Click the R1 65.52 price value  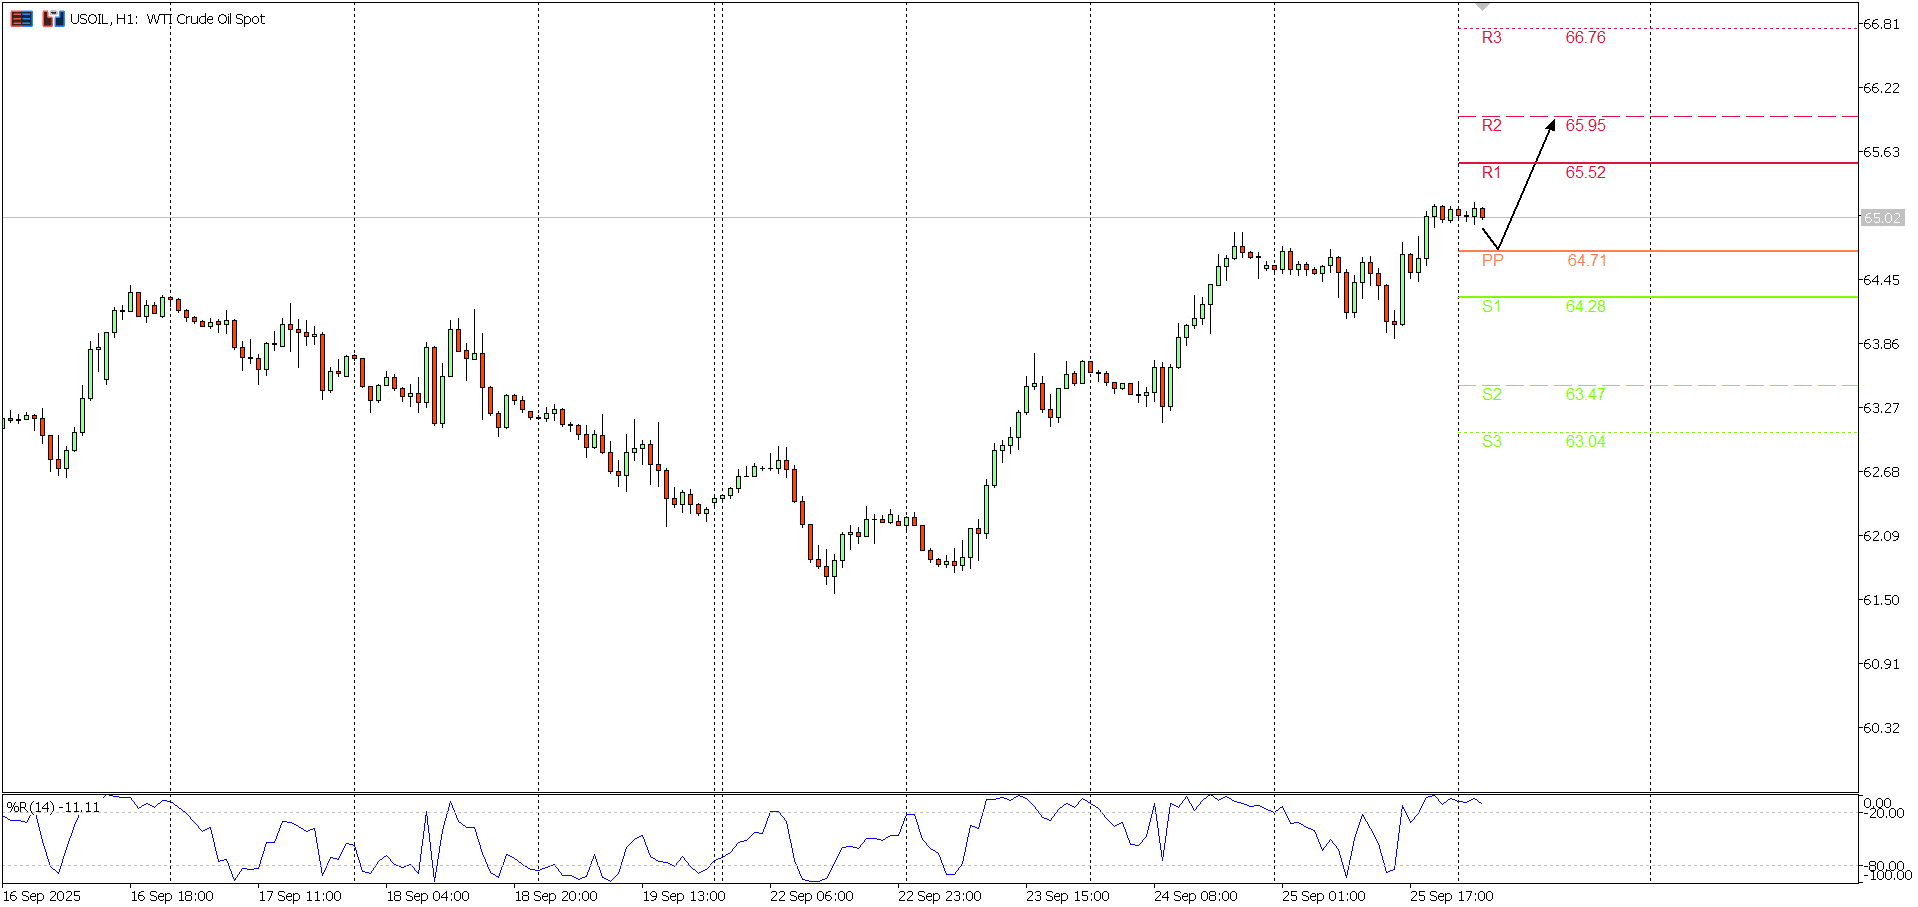pyautogui.click(x=1585, y=173)
